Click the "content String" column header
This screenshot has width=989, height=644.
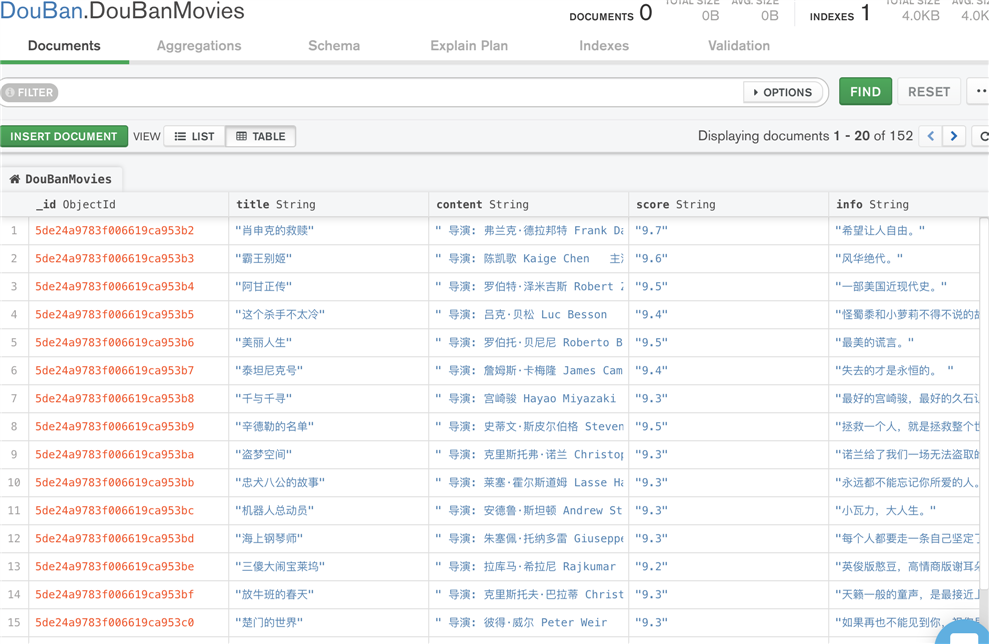[x=528, y=204]
